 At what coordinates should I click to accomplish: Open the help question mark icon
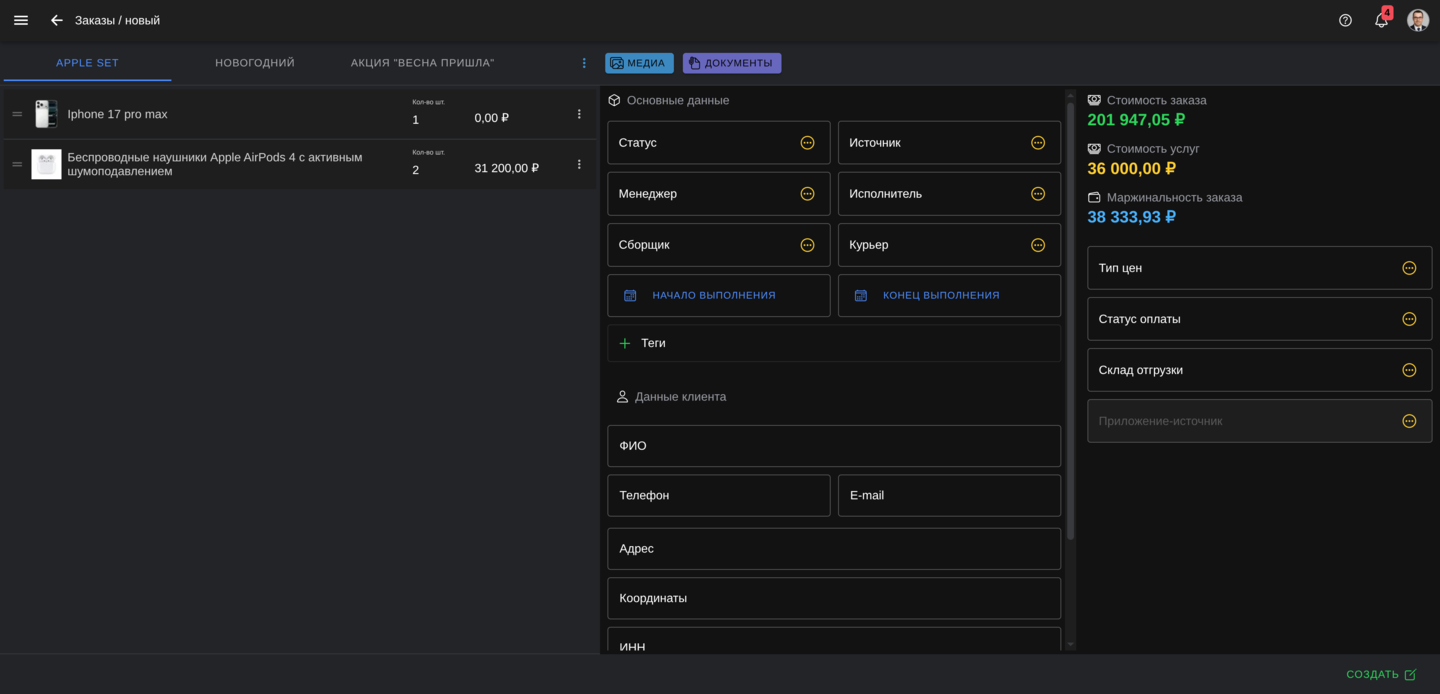tap(1345, 20)
